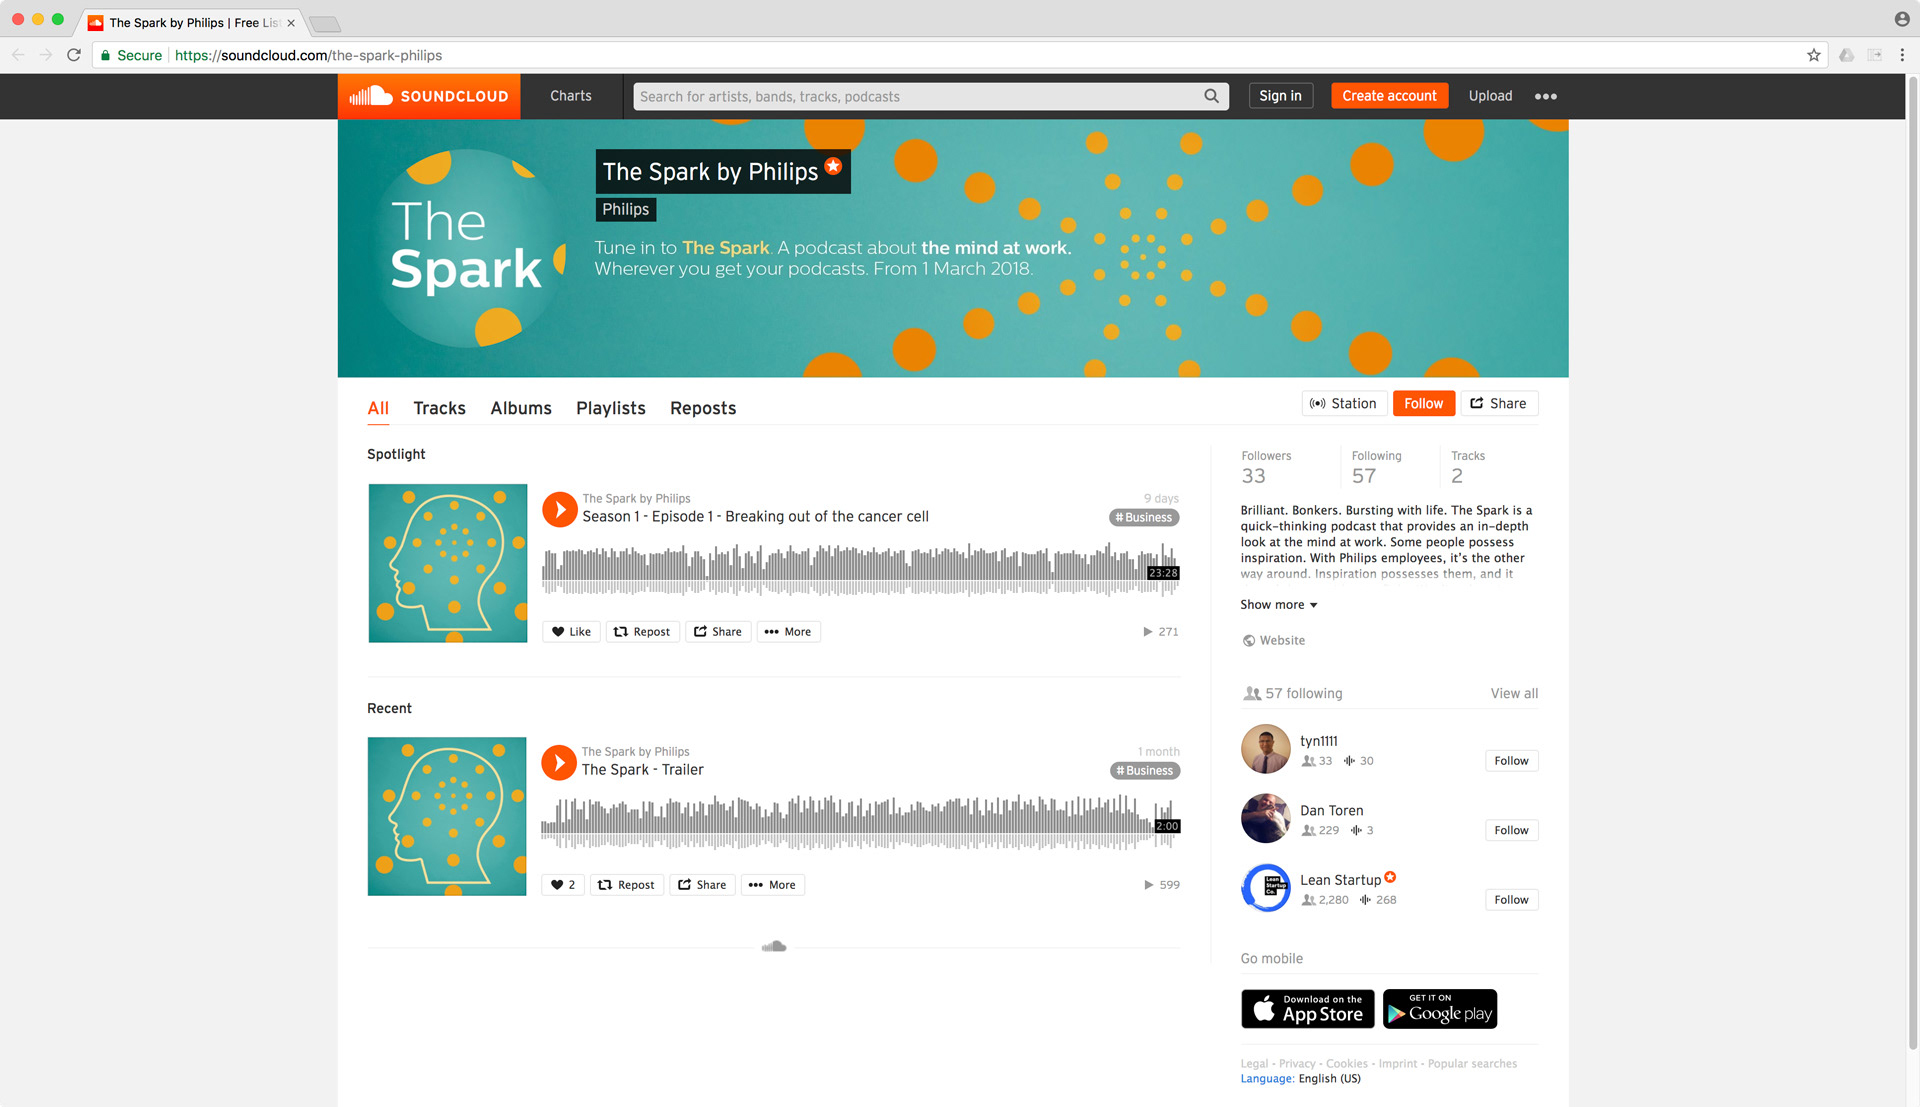
Task: Open View all following link
Action: 1514,694
